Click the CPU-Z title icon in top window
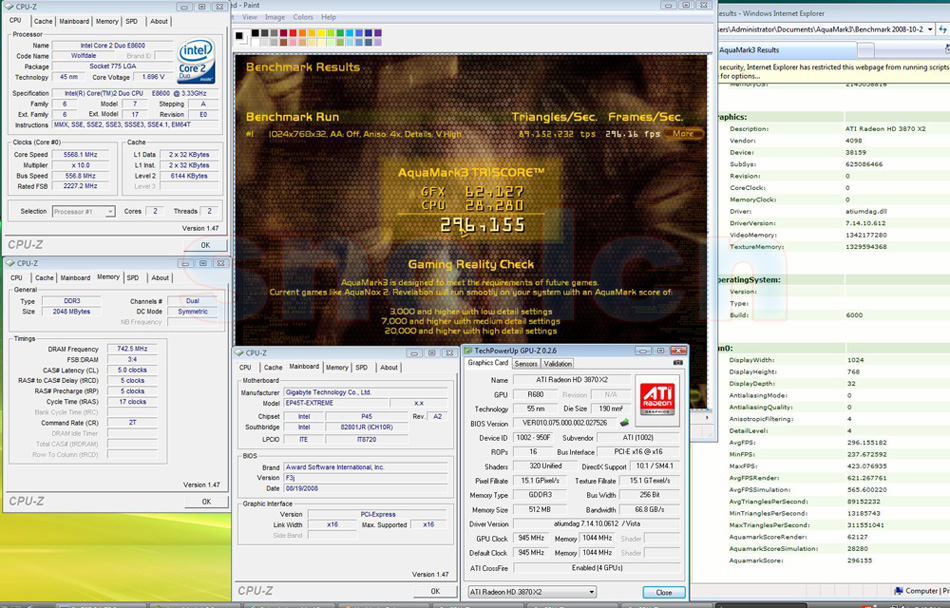The height and width of the screenshot is (608, 950). pyautogui.click(x=9, y=7)
